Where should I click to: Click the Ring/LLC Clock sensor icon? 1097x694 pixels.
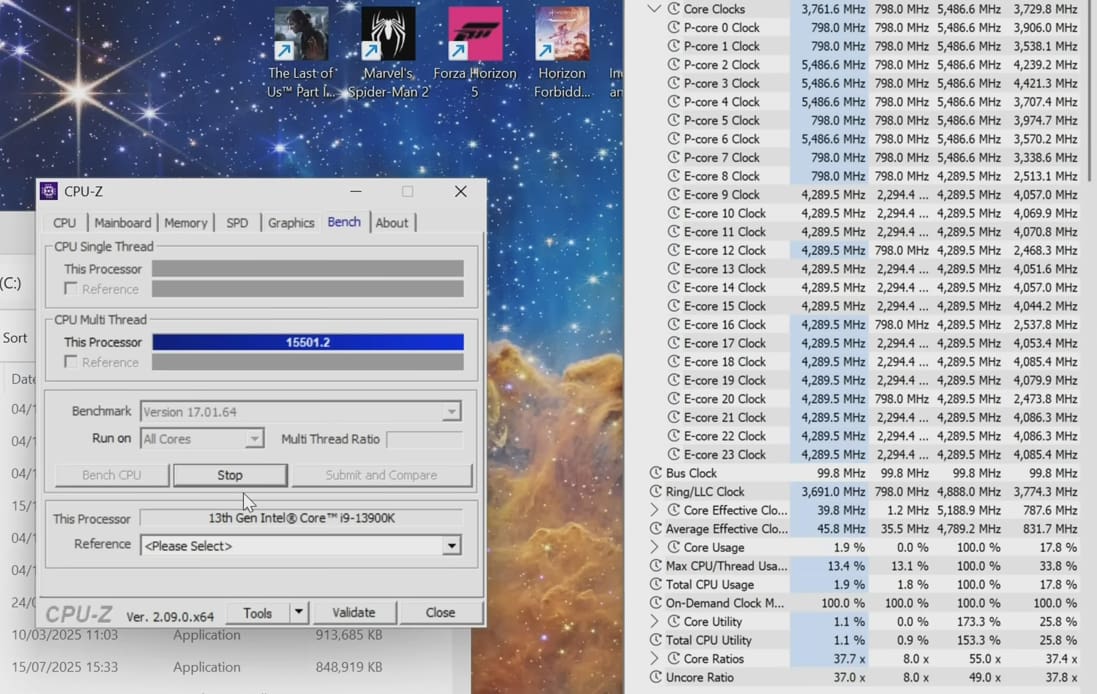[x=656, y=492]
